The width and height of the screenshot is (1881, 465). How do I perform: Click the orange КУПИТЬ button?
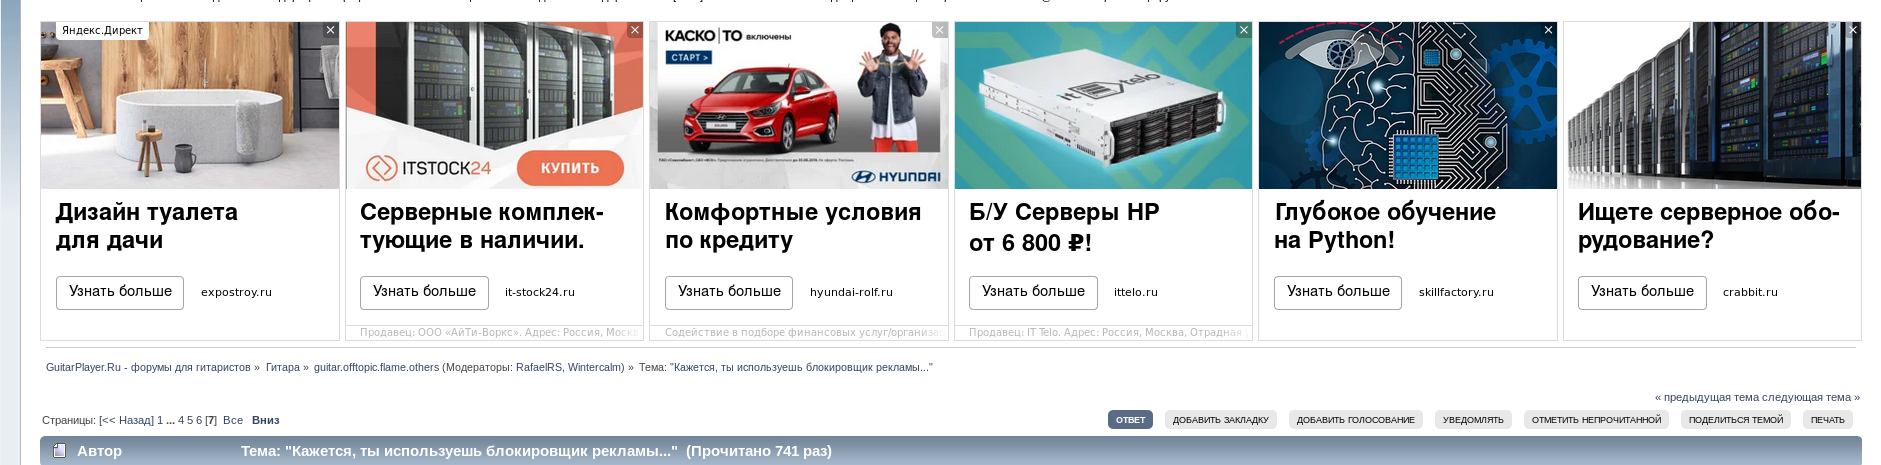(570, 168)
